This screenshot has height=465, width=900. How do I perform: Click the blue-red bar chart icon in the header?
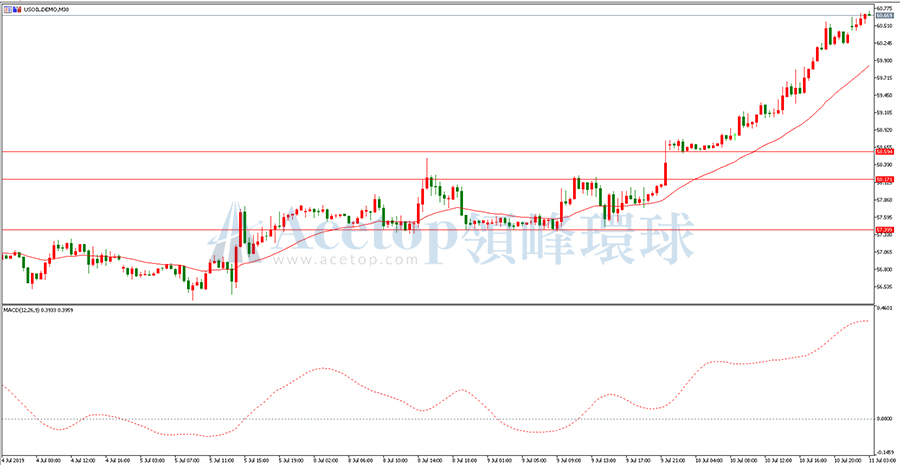click(x=15, y=10)
